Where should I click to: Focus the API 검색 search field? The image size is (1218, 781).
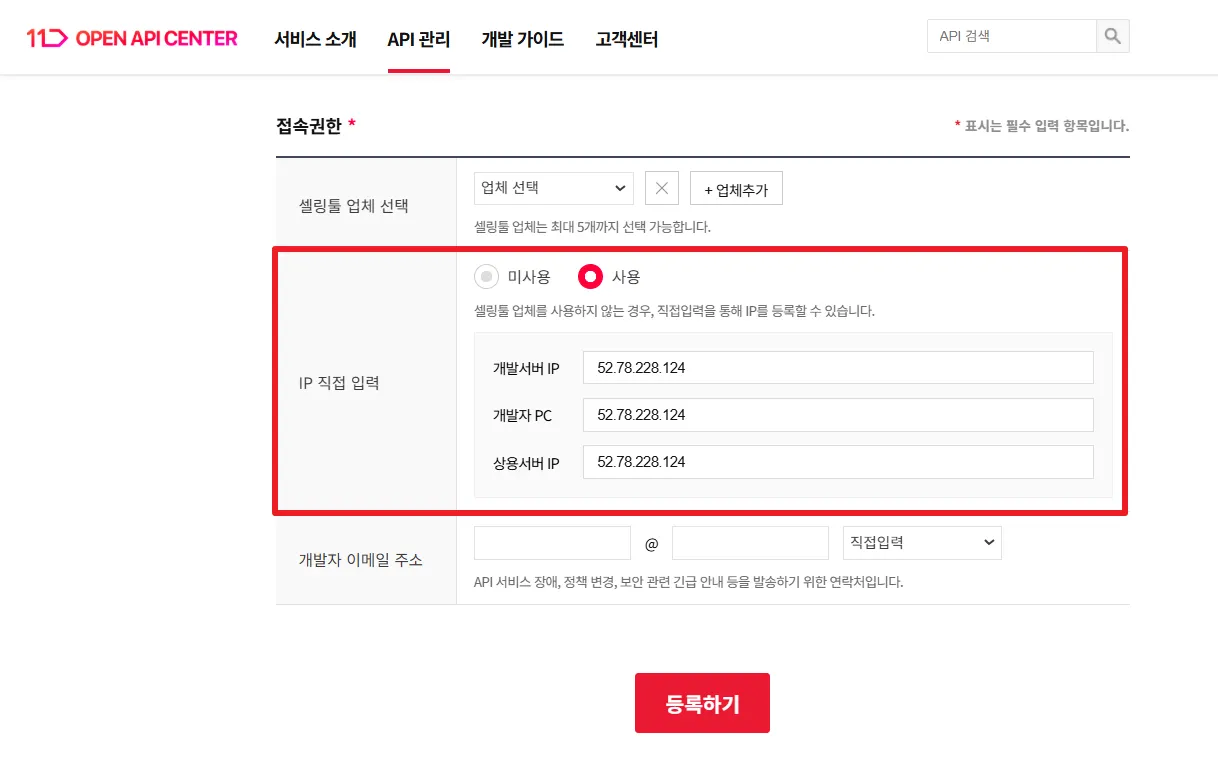[x=1012, y=37]
